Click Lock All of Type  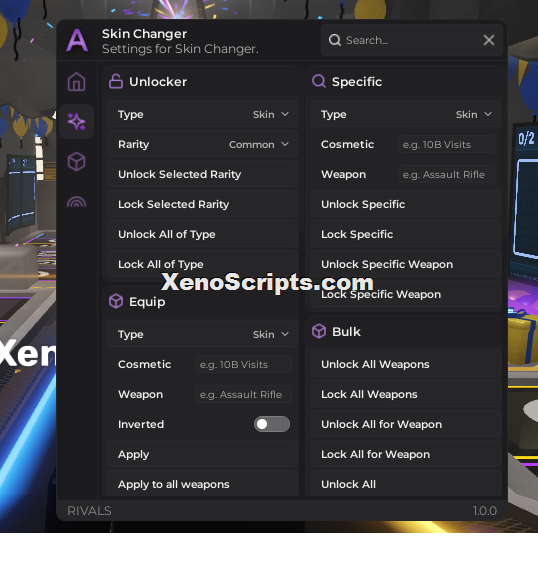203,264
